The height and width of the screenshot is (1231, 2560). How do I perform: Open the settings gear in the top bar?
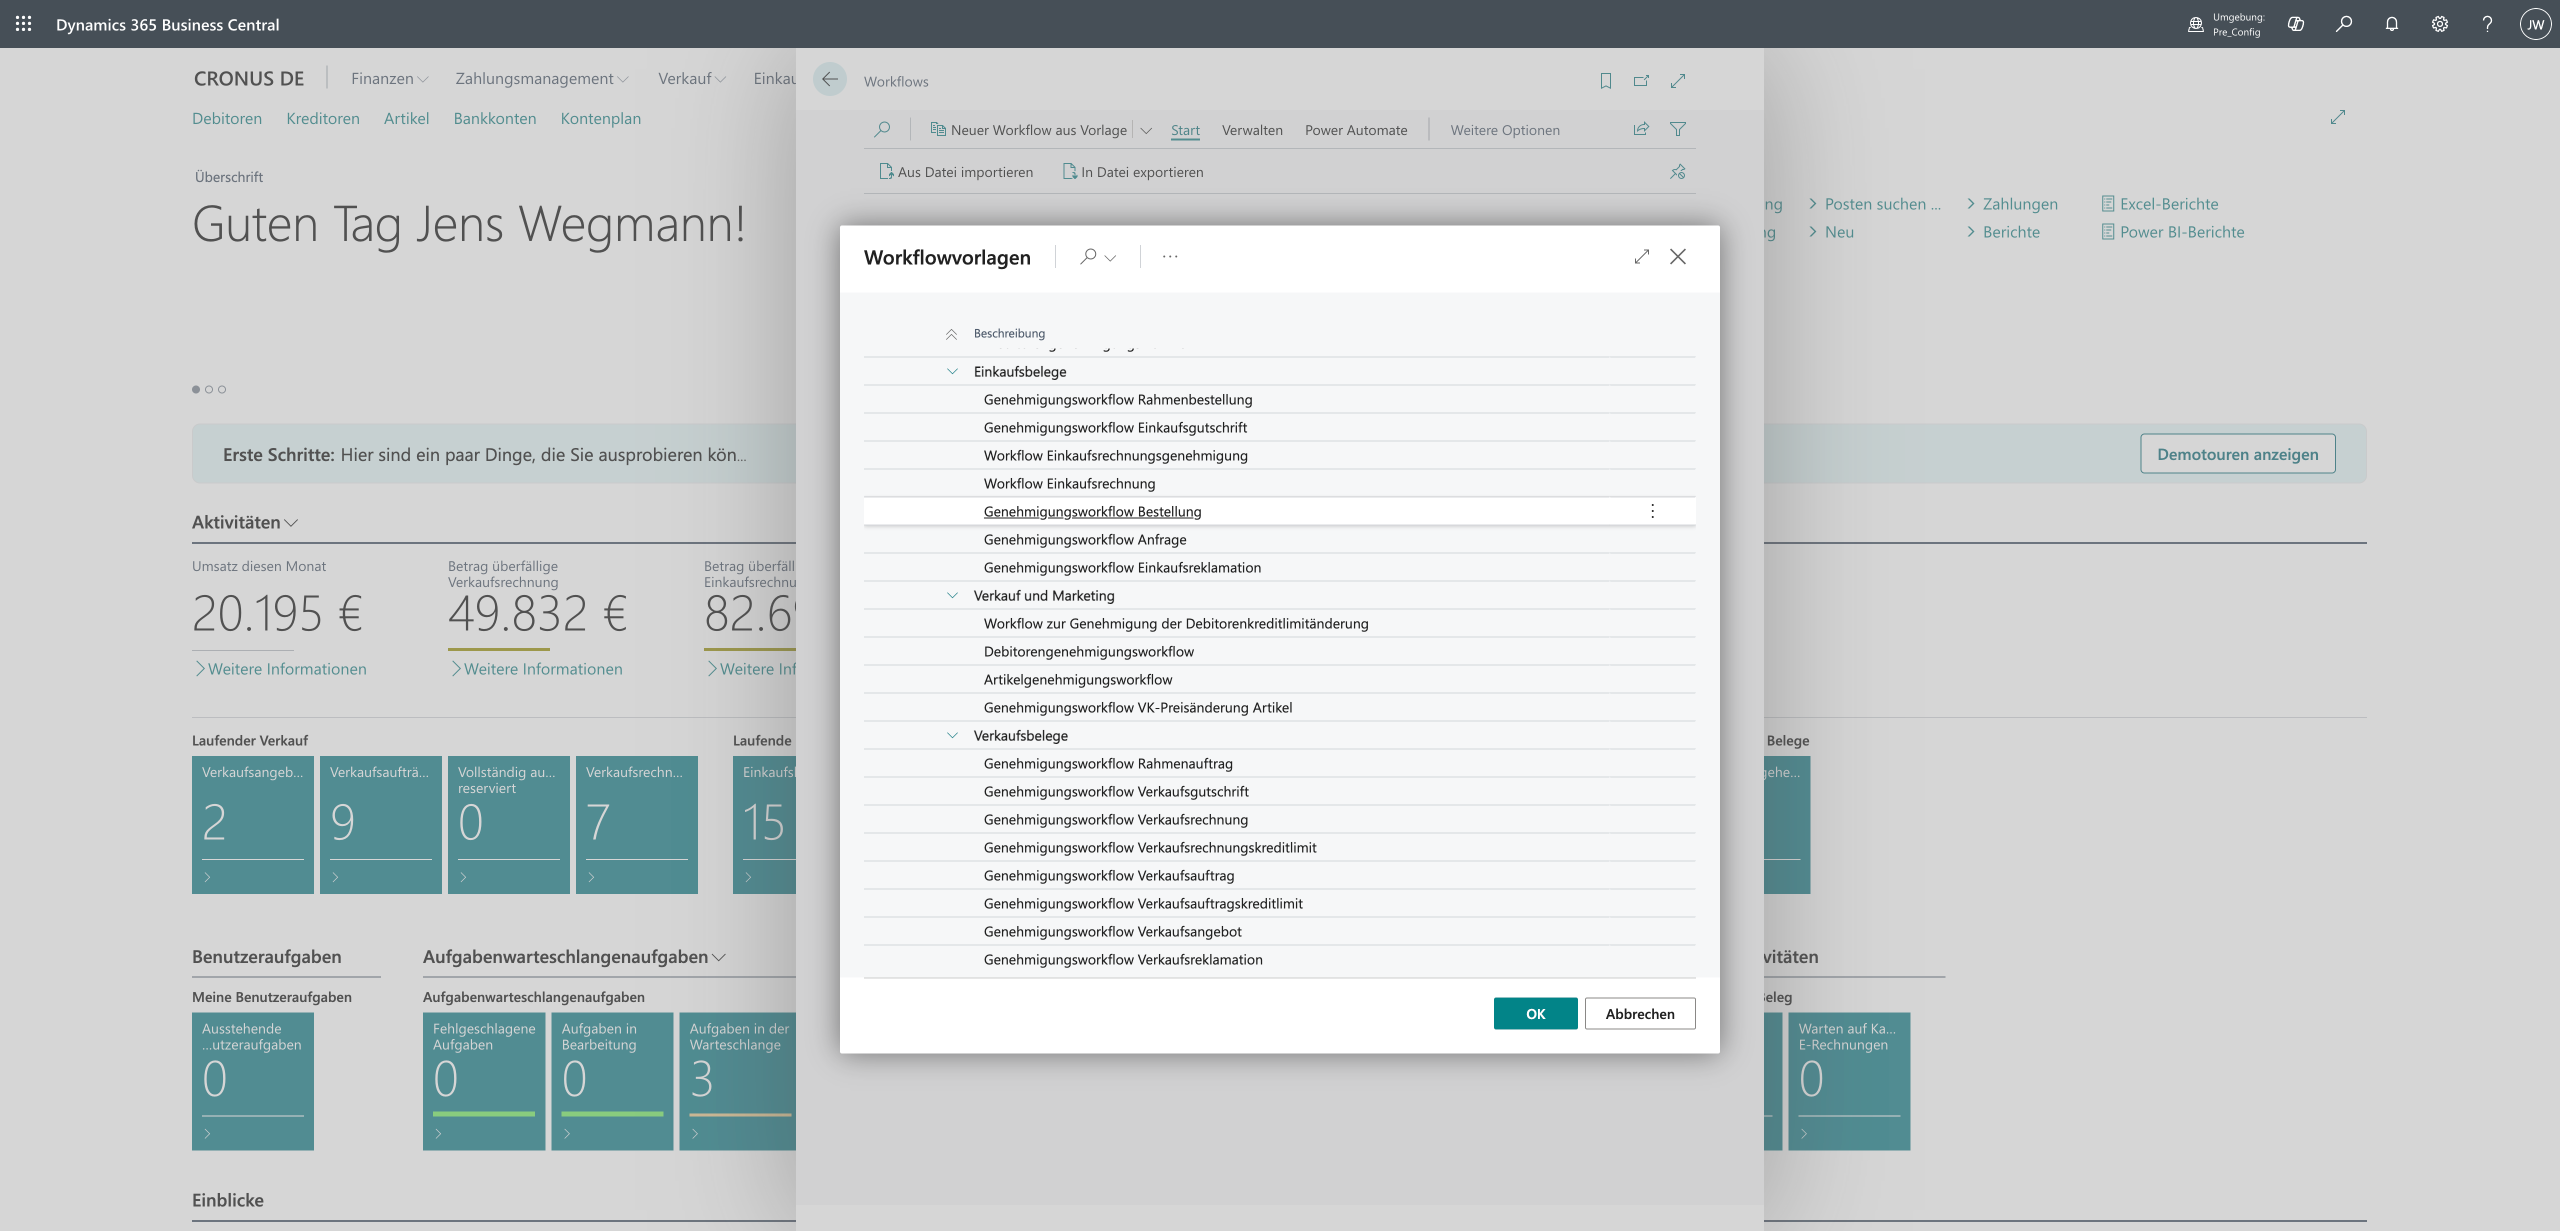click(x=2439, y=24)
